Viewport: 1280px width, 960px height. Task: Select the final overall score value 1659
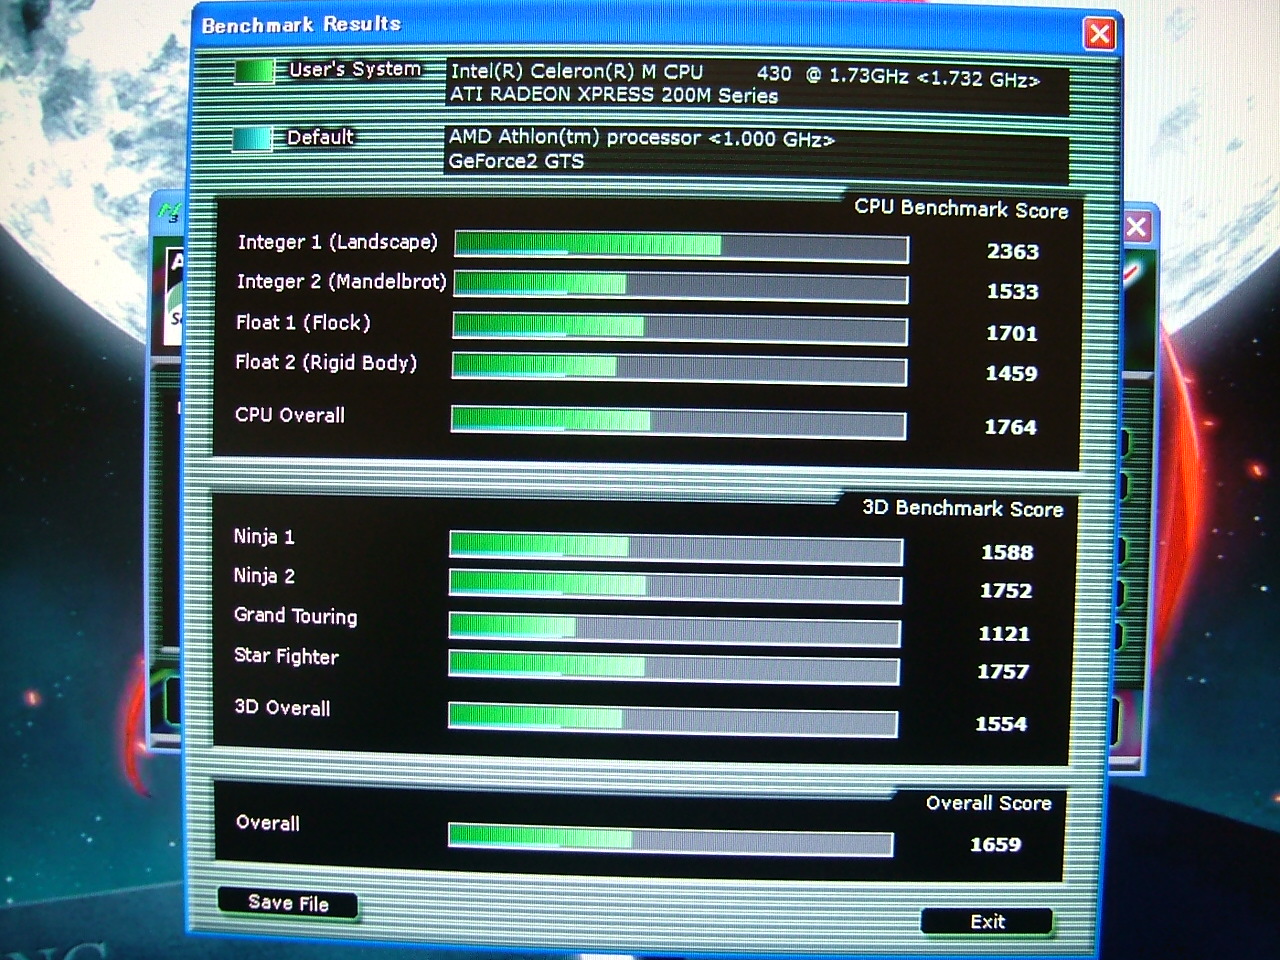click(996, 845)
